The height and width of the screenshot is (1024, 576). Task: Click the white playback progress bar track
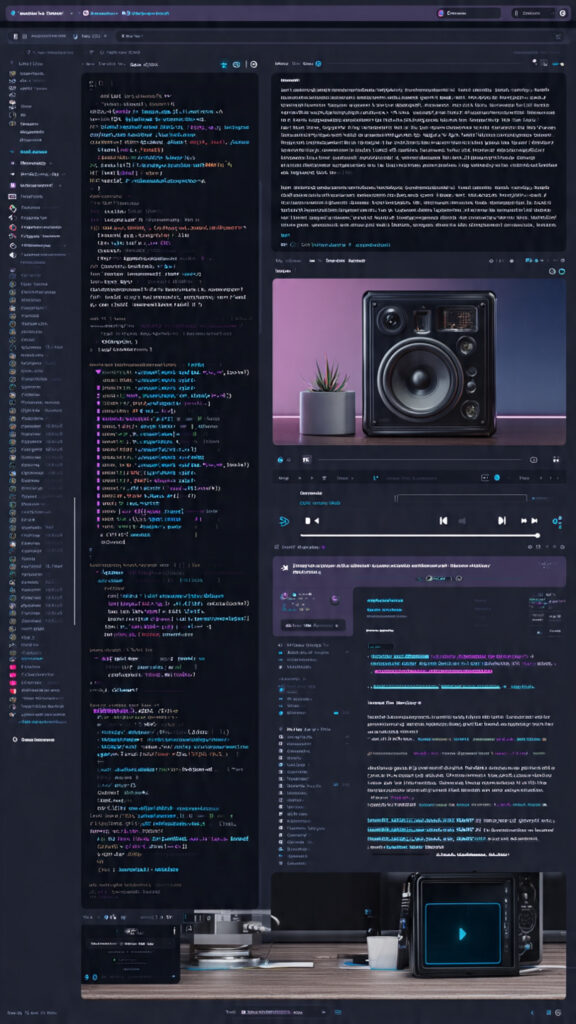tap(418, 536)
